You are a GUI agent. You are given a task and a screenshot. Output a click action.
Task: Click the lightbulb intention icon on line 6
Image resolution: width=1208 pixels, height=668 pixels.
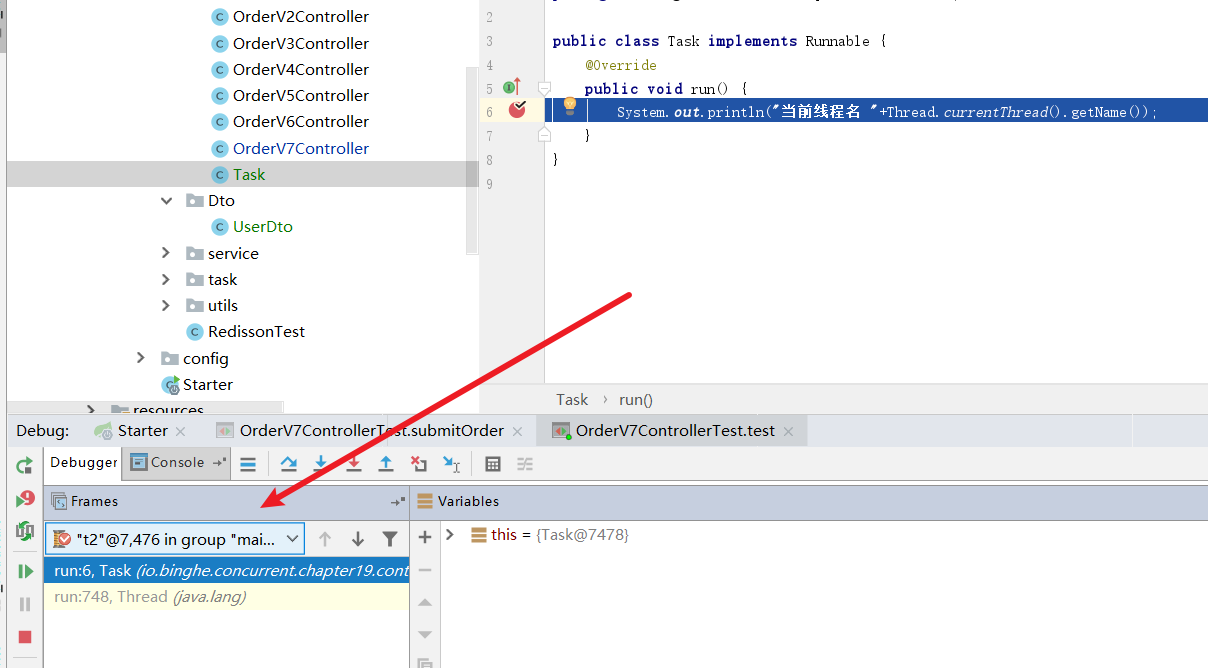click(x=570, y=105)
